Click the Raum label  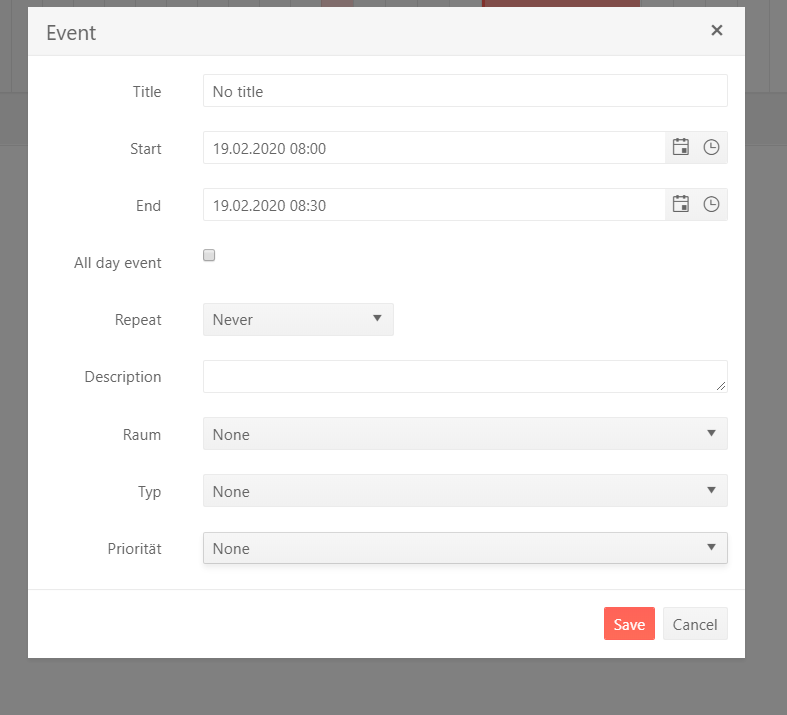click(x=142, y=435)
